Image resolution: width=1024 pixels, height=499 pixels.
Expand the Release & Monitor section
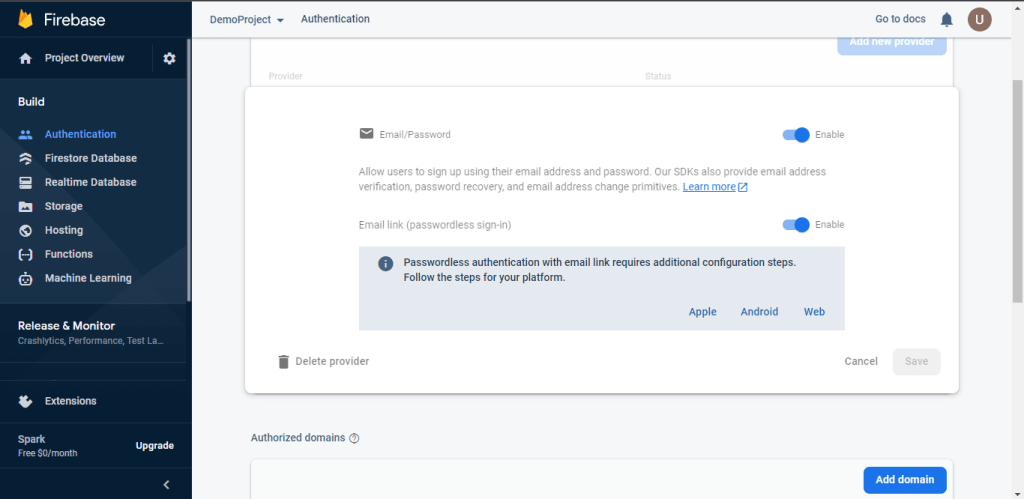point(93,332)
